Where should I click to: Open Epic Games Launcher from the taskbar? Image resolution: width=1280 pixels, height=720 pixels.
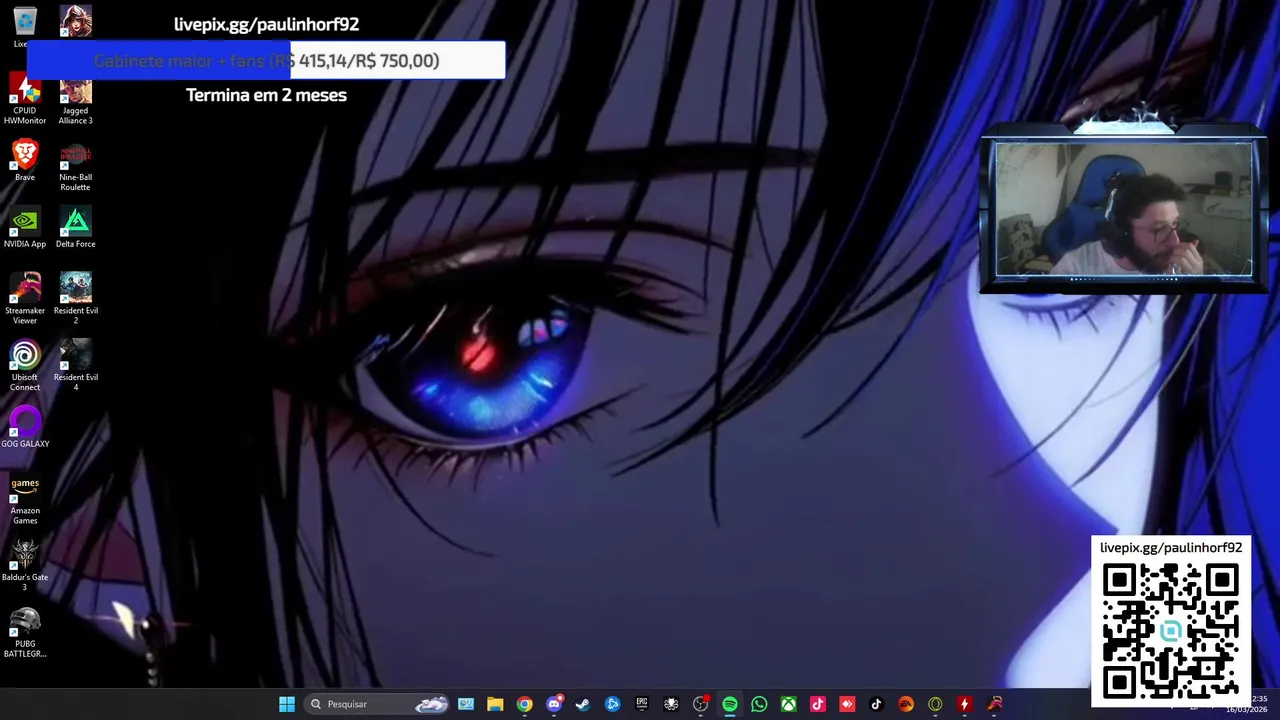642,704
